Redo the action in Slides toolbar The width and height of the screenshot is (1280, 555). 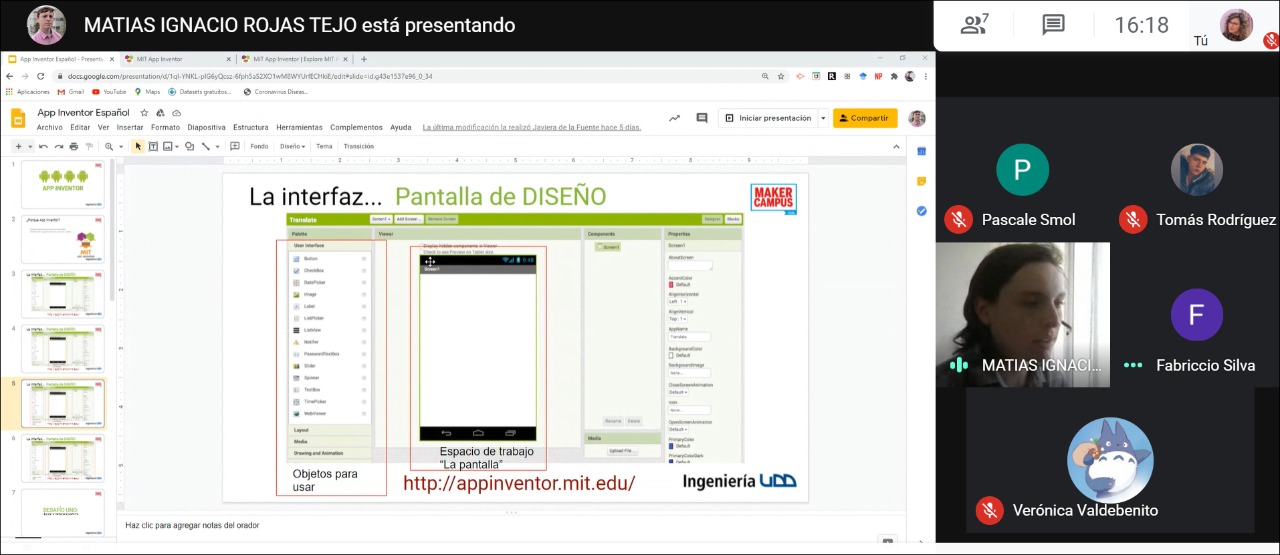[x=60, y=146]
